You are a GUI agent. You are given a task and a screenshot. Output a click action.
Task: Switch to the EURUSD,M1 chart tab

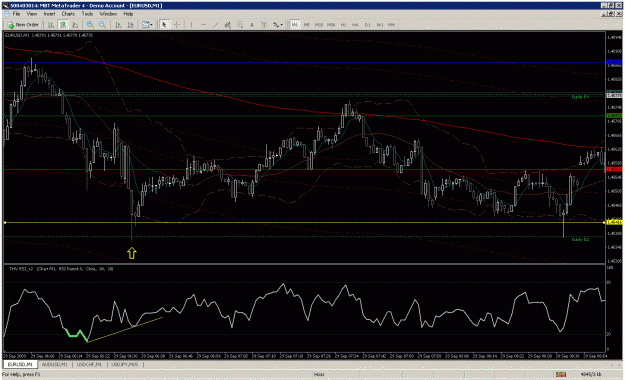tap(20, 364)
